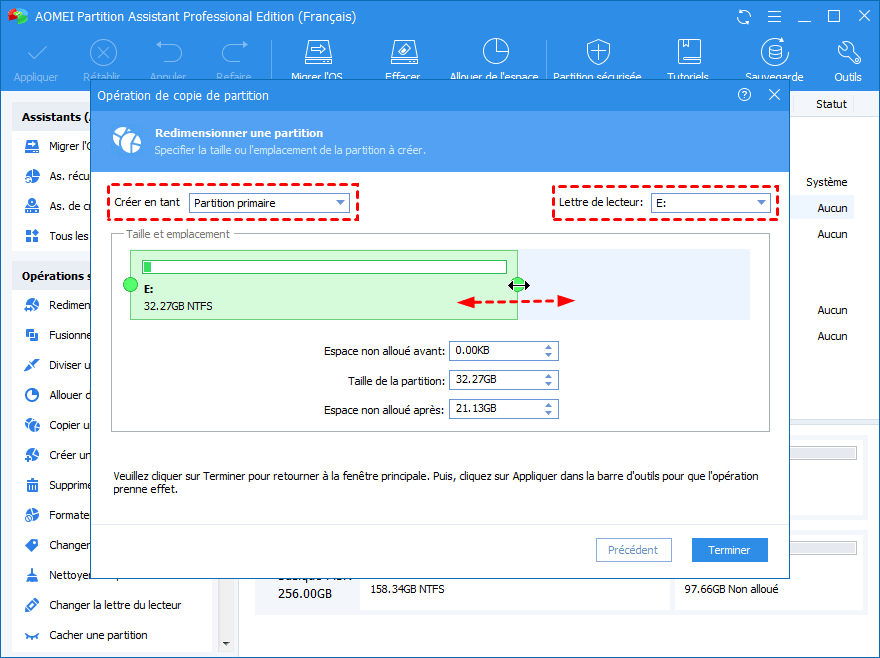Select the 158.34GB NTFS partition block
The height and width of the screenshot is (658, 880).
(514, 595)
